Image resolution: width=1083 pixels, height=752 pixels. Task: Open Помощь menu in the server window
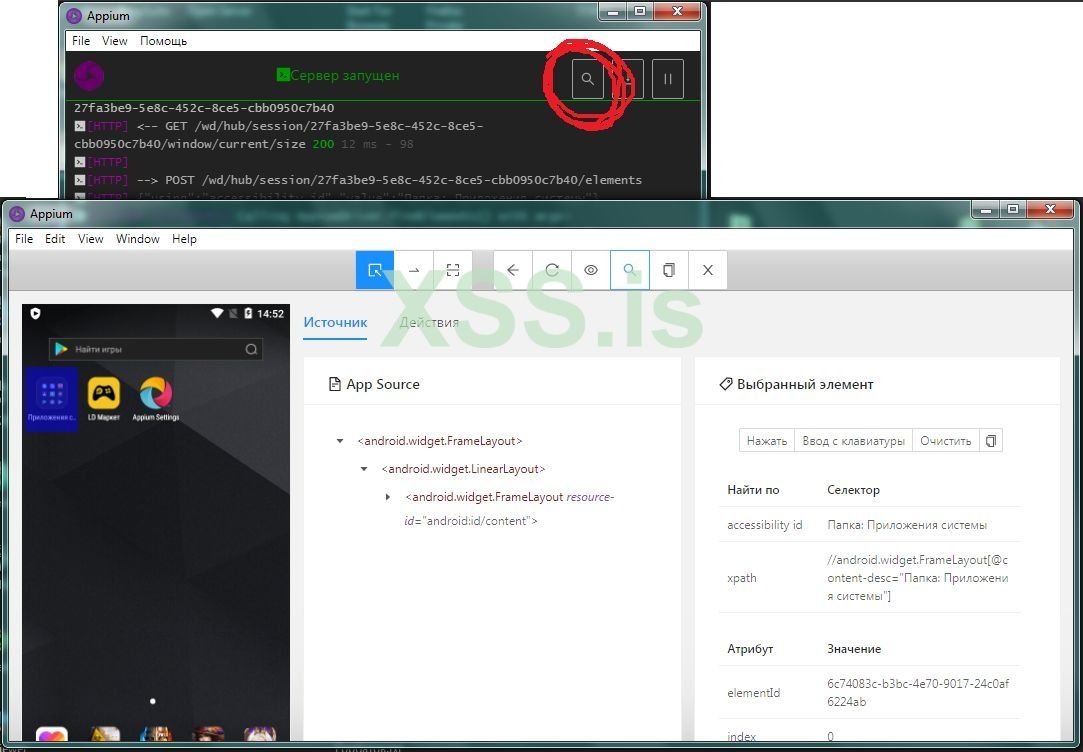tap(164, 41)
